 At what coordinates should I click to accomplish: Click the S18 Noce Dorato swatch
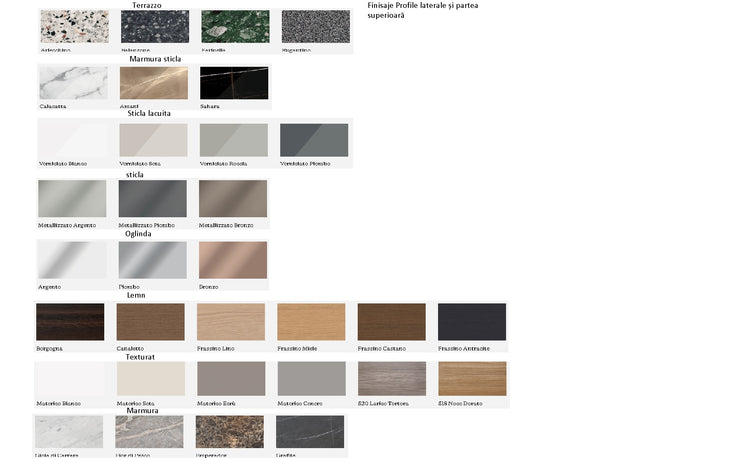(472, 379)
